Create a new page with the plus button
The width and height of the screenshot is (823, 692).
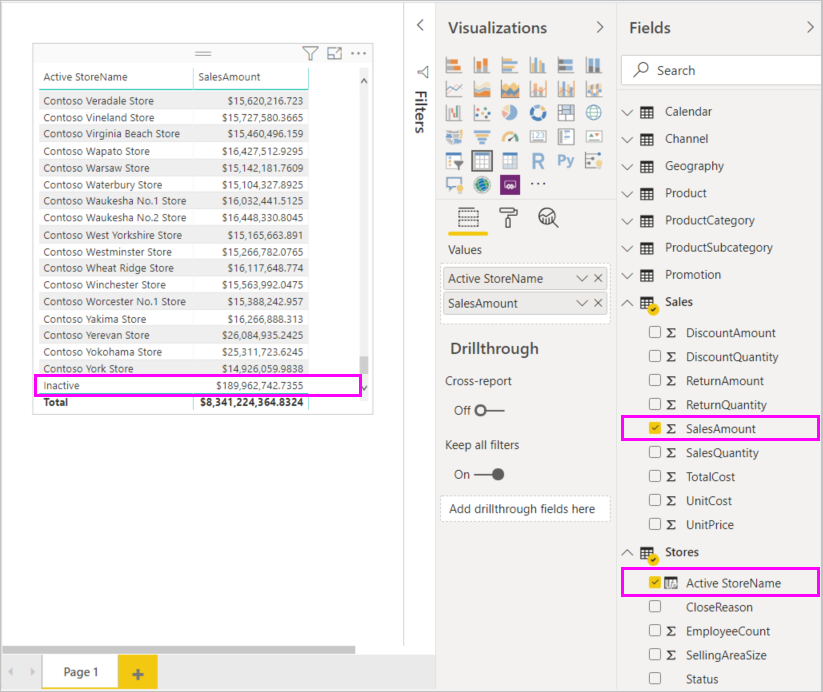(137, 672)
